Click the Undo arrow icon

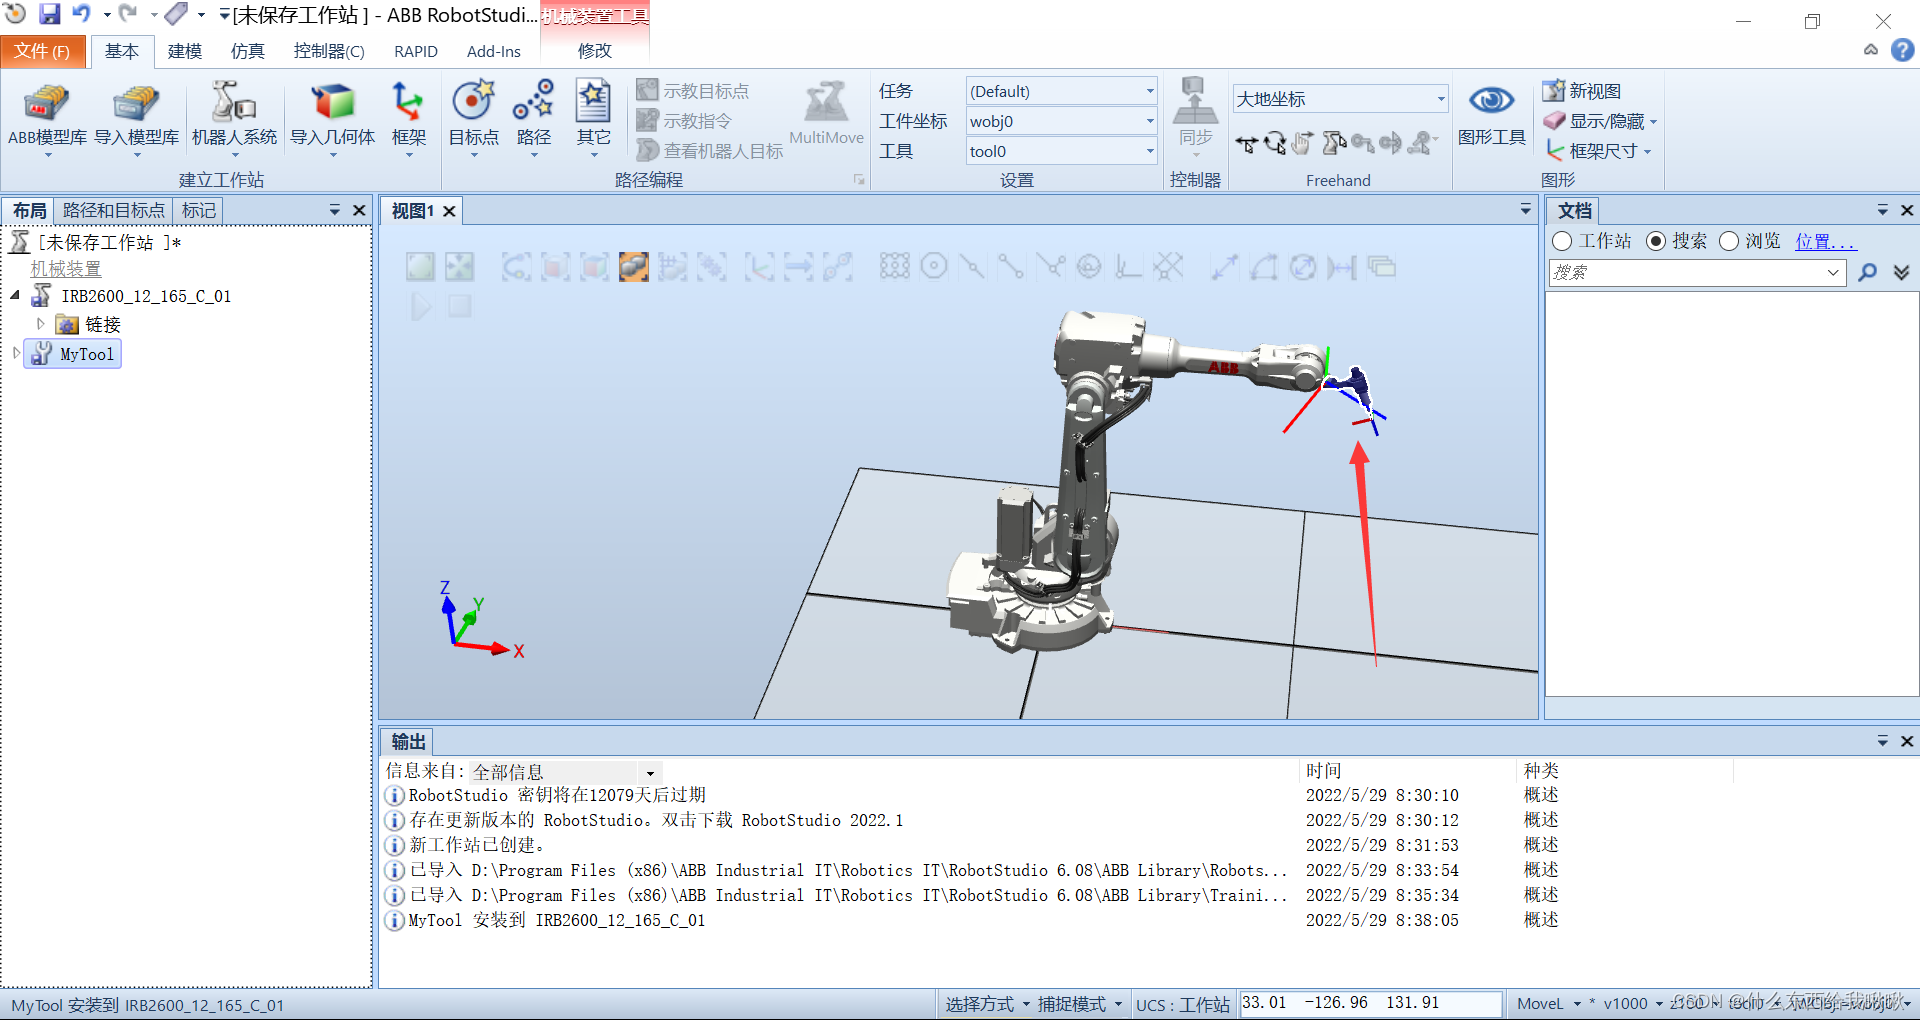pyautogui.click(x=81, y=14)
